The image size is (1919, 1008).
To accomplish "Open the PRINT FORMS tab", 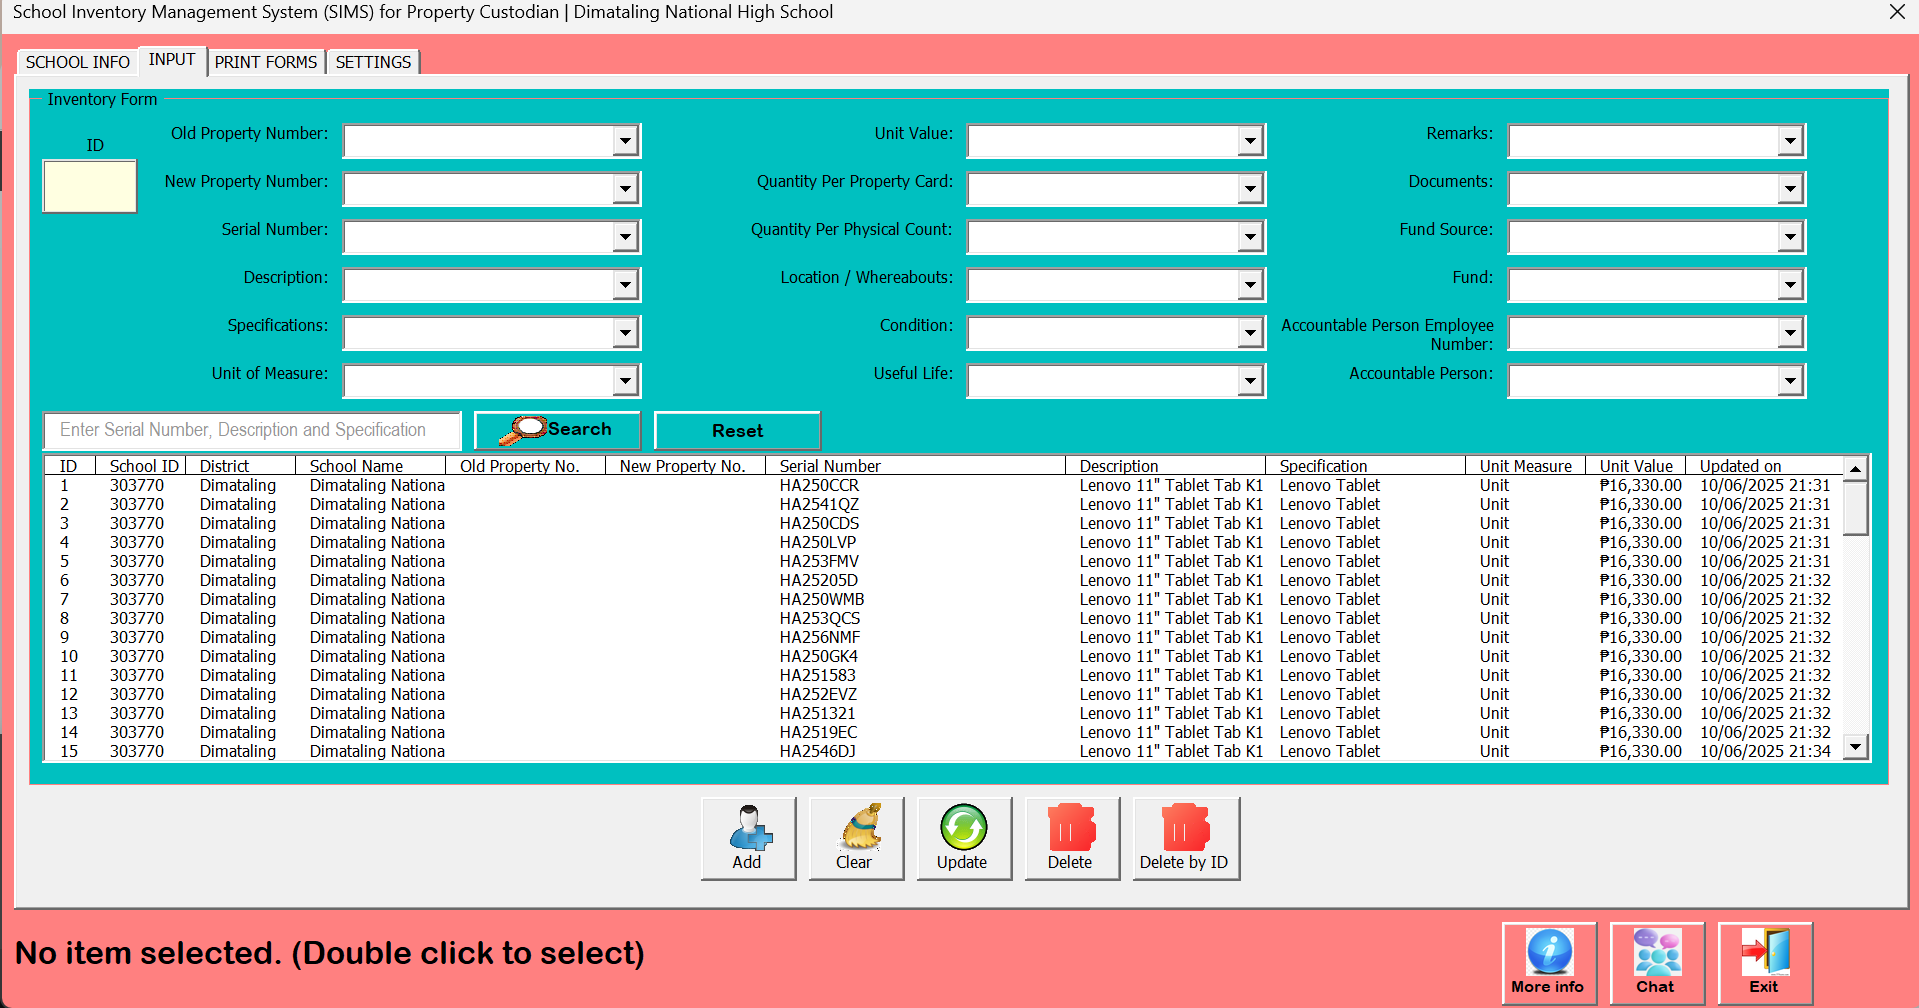I will [266, 62].
